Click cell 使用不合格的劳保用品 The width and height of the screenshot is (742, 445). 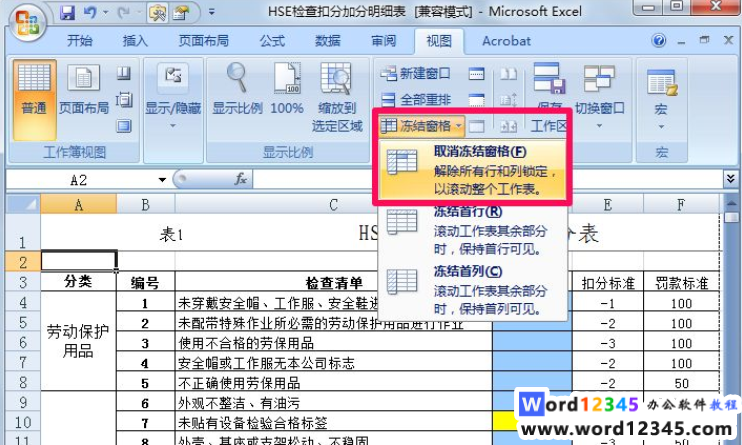pos(334,343)
